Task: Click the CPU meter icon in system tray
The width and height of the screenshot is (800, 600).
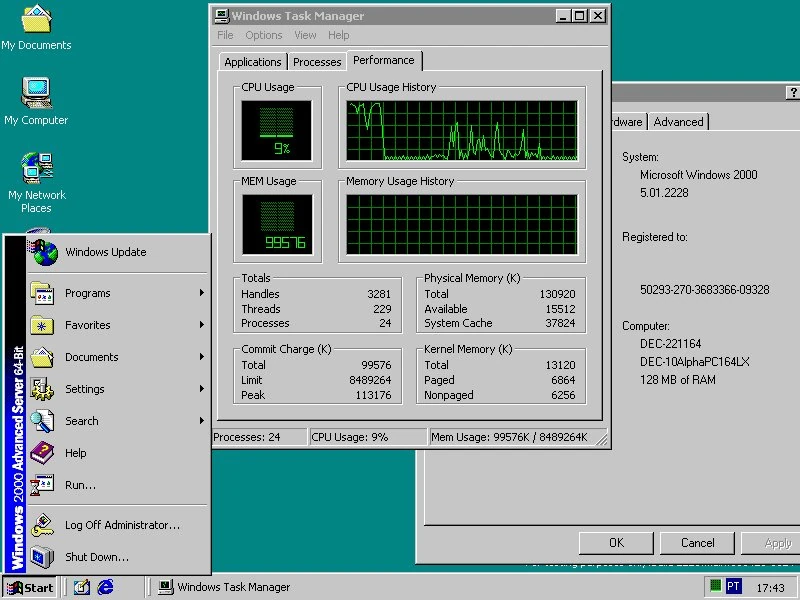Action: point(715,586)
